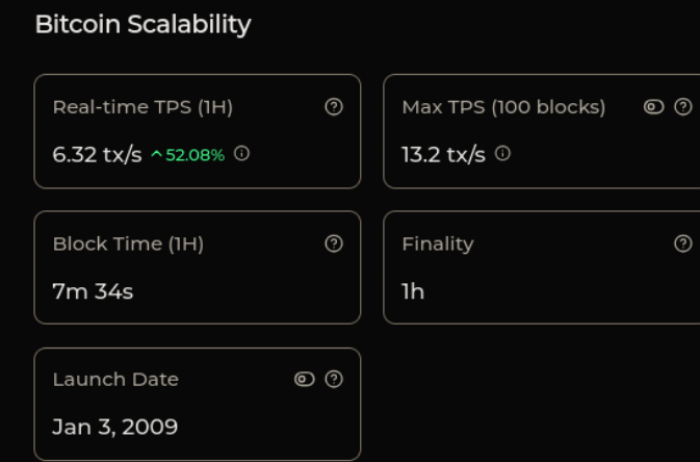This screenshot has width=700, height=462.
Task: Click the Real-time TPS help question icon
Action: point(334,107)
